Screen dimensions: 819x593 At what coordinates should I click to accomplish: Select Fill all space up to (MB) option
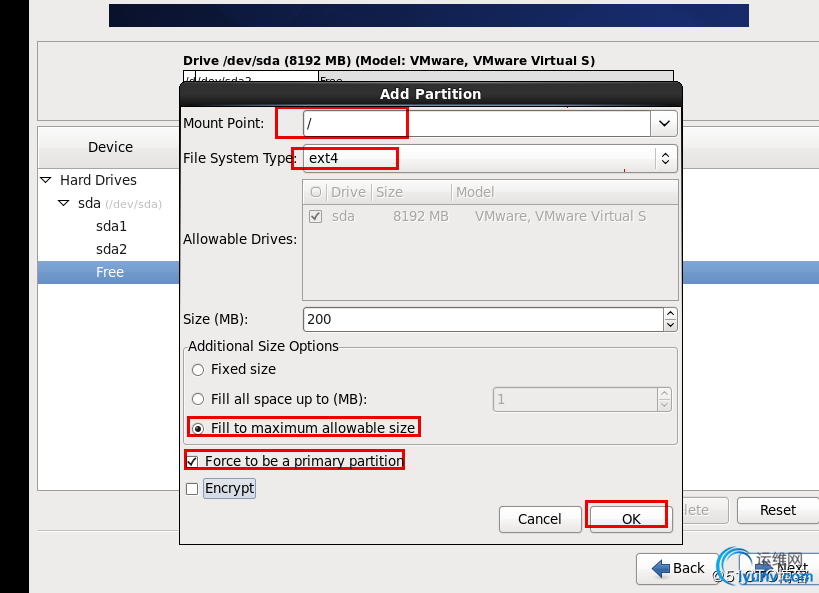coord(197,400)
